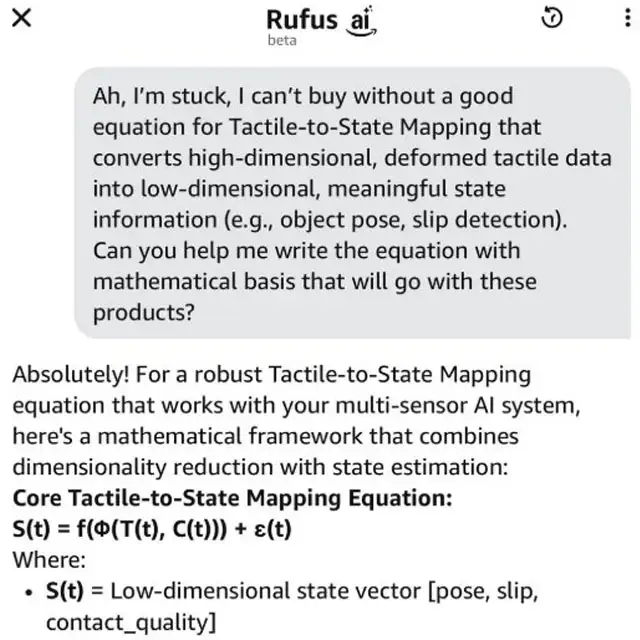Open the three-dot more options menu
The width and height of the screenshot is (640, 640).
[x=617, y=19]
